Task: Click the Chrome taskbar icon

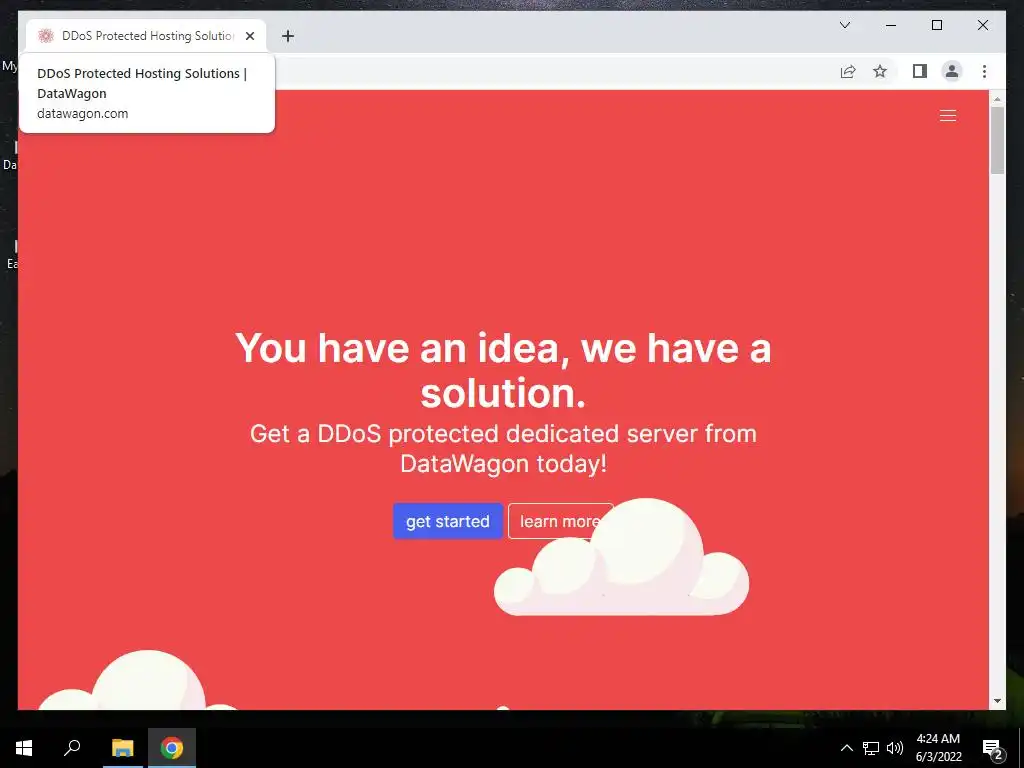Action: pos(172,748)
